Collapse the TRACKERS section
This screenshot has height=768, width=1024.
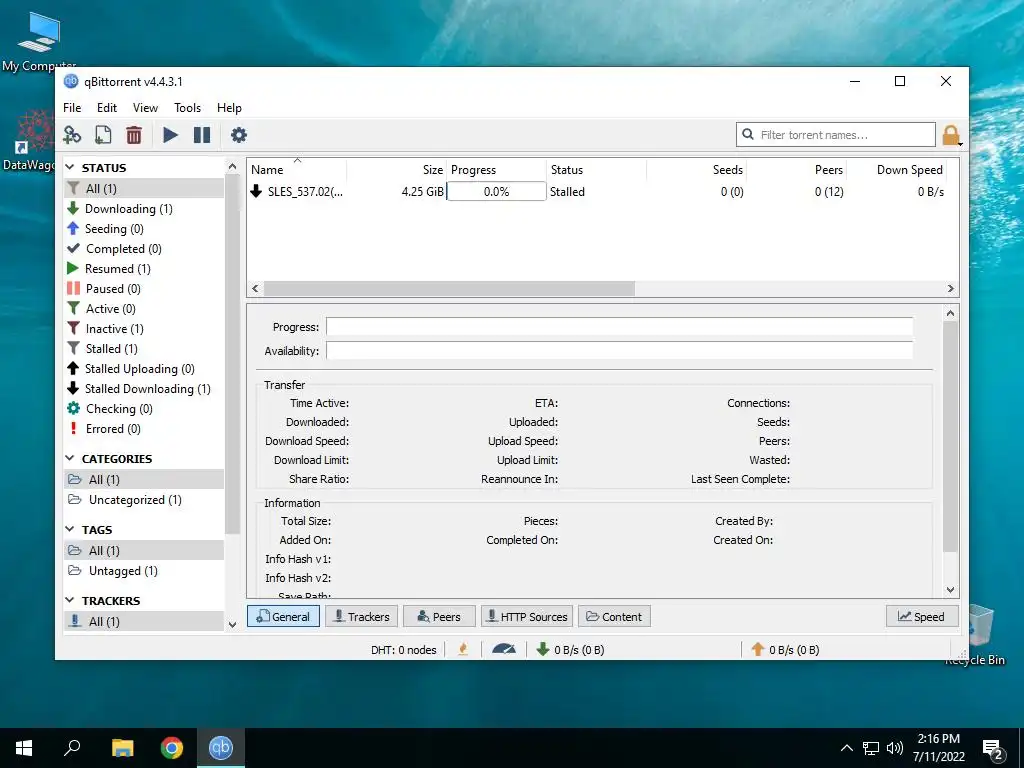pyautogui.click(x=70, y=600)
